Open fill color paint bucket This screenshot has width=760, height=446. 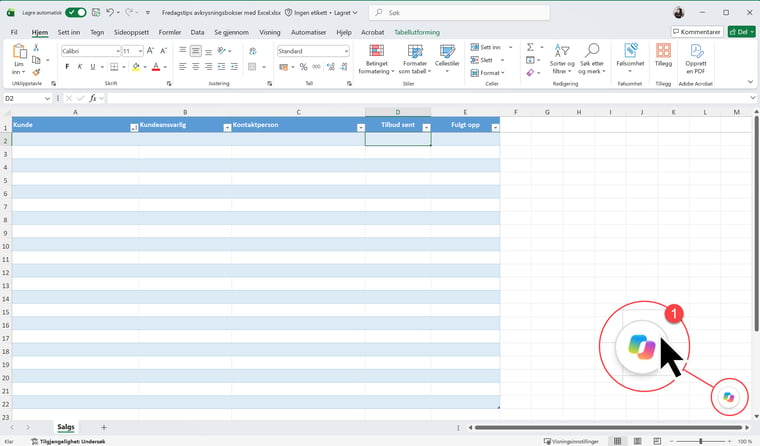pyautogui.click(x=136, y=66)
